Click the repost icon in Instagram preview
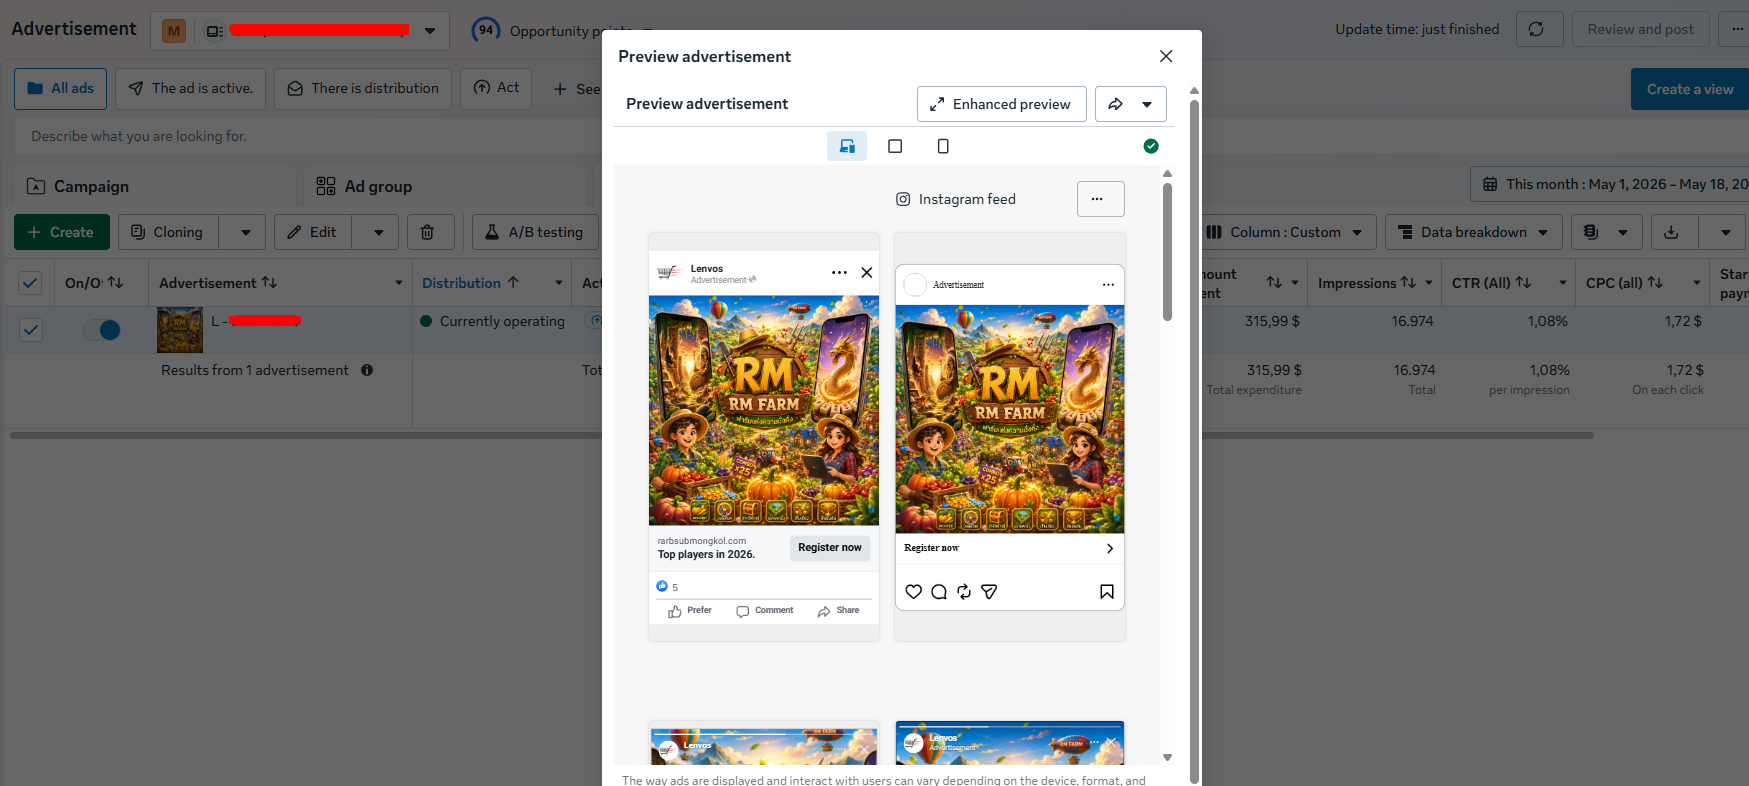This screenshot has width=1749, height=786. tap(964, 592)
